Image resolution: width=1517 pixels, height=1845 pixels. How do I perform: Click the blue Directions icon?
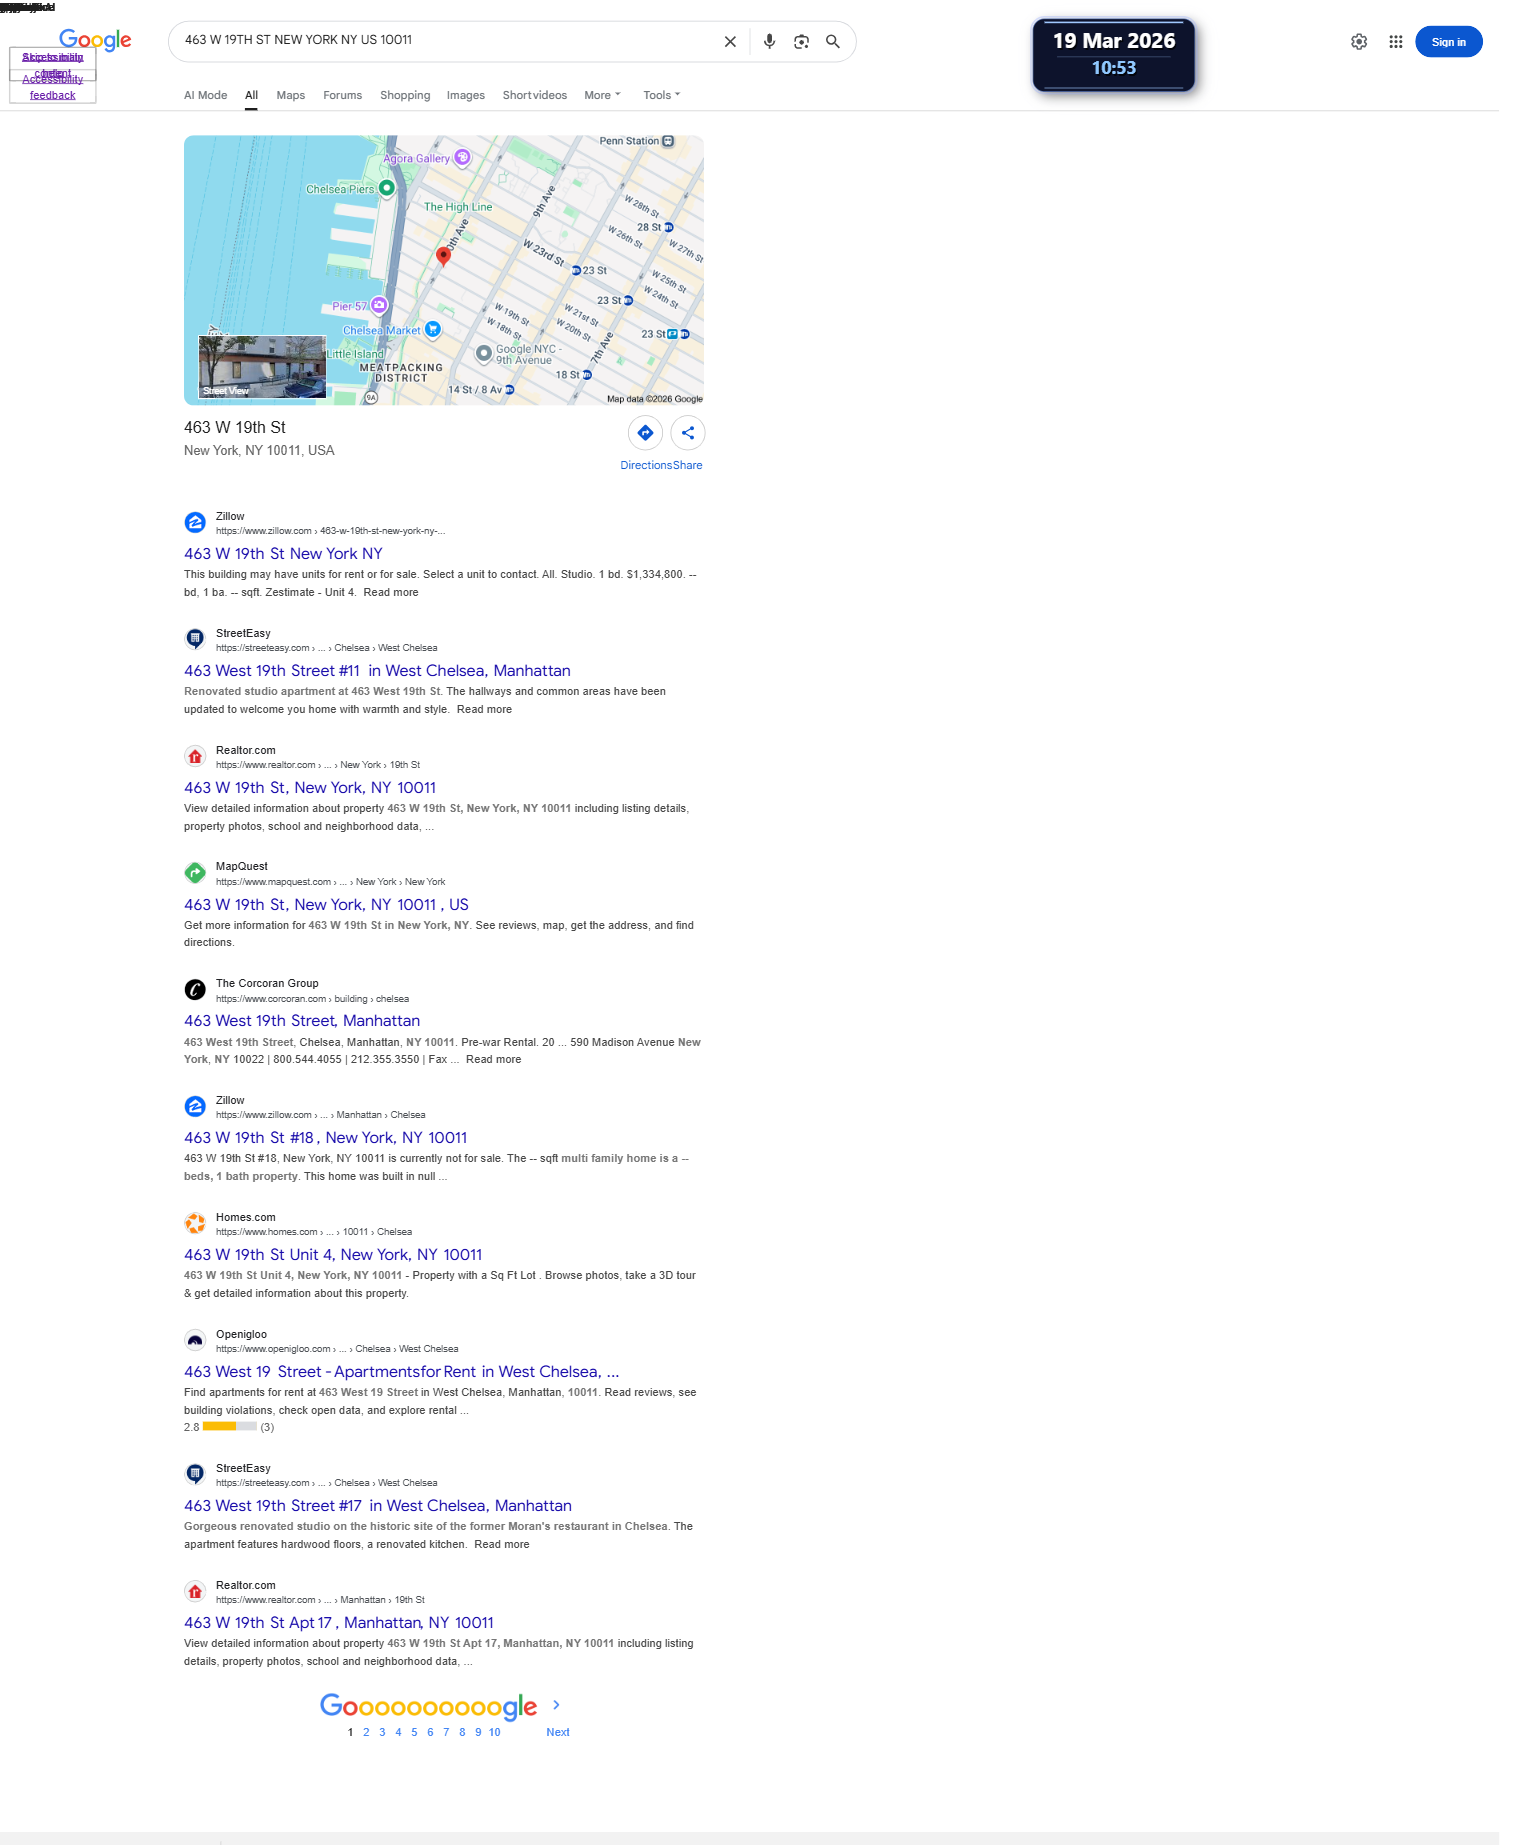[645, 433]
